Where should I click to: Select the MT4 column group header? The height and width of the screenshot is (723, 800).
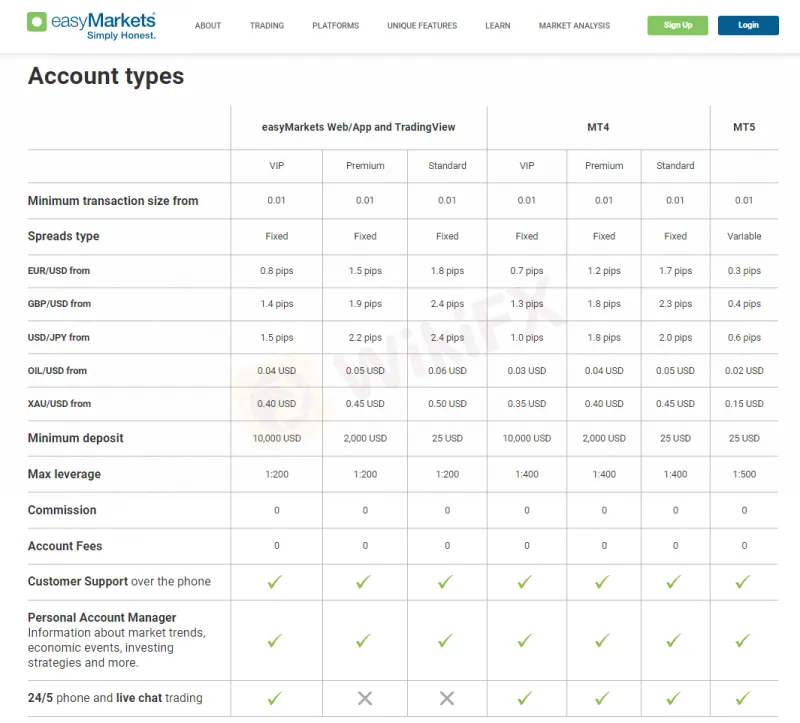click(598, 127)
